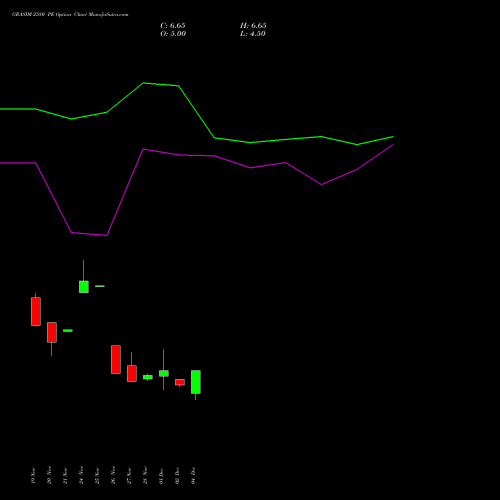Click the 02 Dec date label
The height and width of the screenshot is (500, 500).
click(177, 475)
